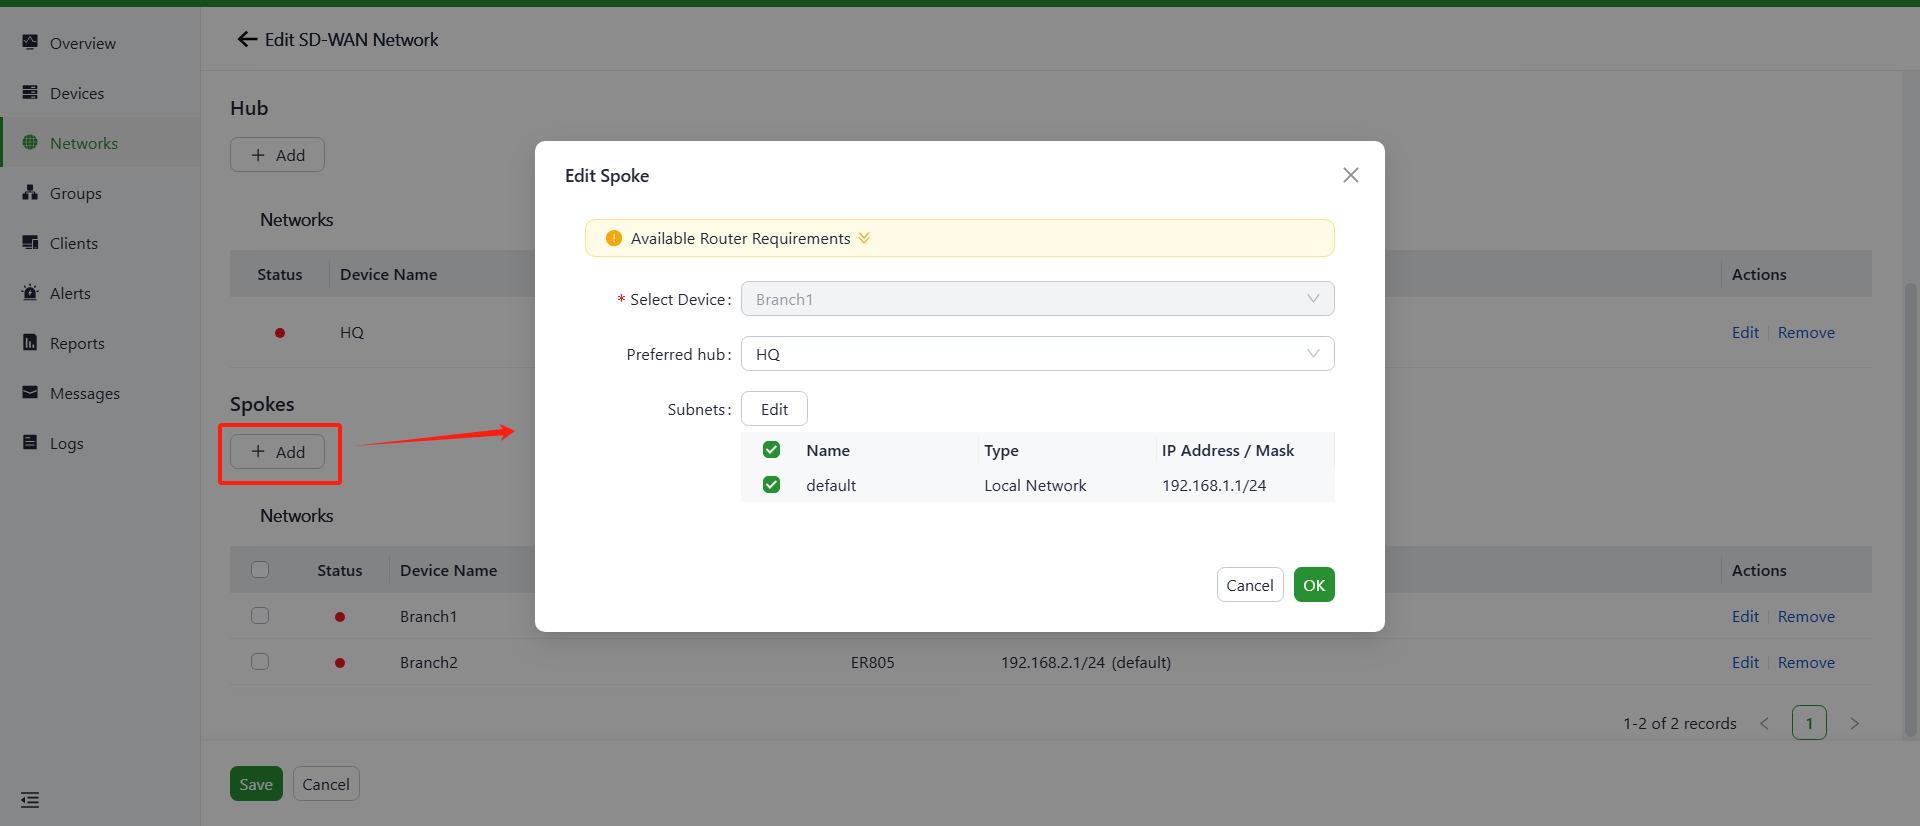The image size is (1920, 826).
Task: Open the Select Device dropdown
Action: 1037,299
